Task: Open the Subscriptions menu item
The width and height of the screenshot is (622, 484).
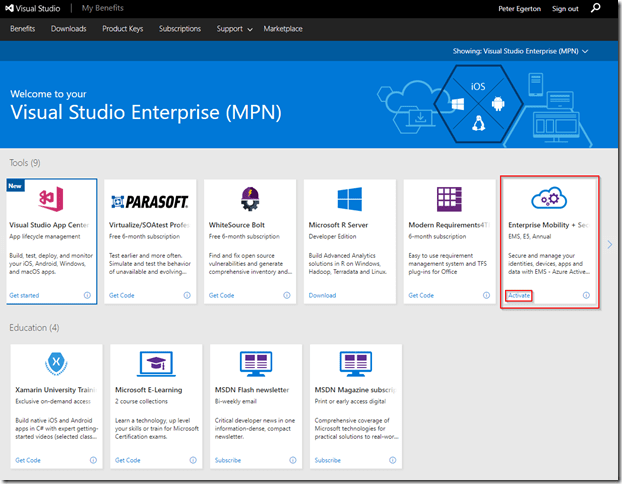Action: click(x=179, y=29)
